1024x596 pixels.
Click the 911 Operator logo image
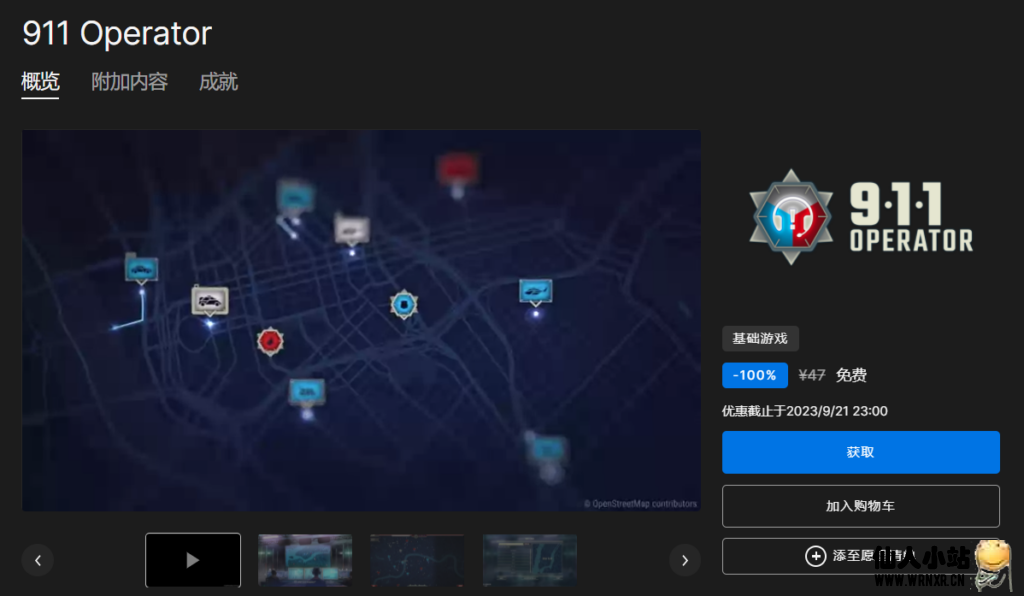(x=861, y=217)
